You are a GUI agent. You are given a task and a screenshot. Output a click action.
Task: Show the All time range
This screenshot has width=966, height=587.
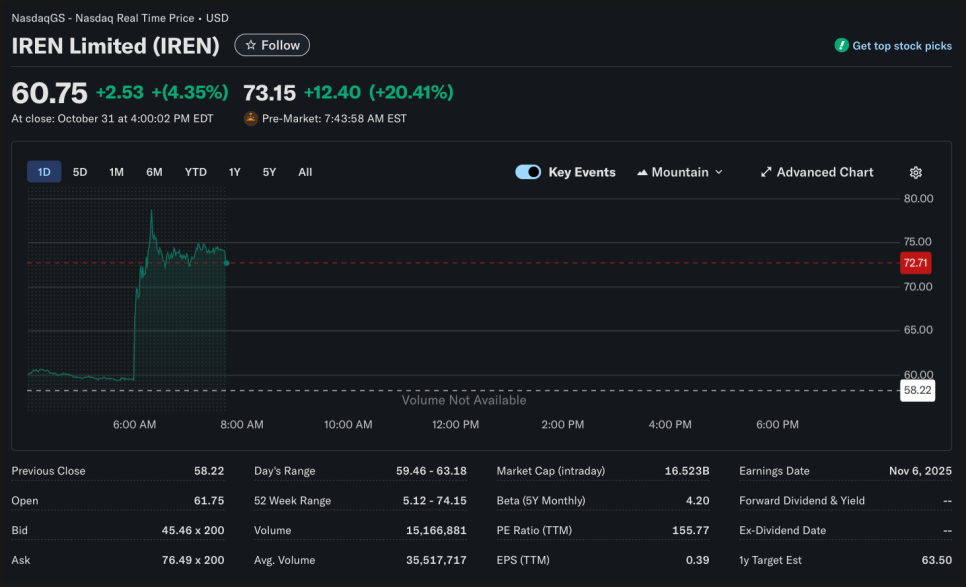(305, 172)
